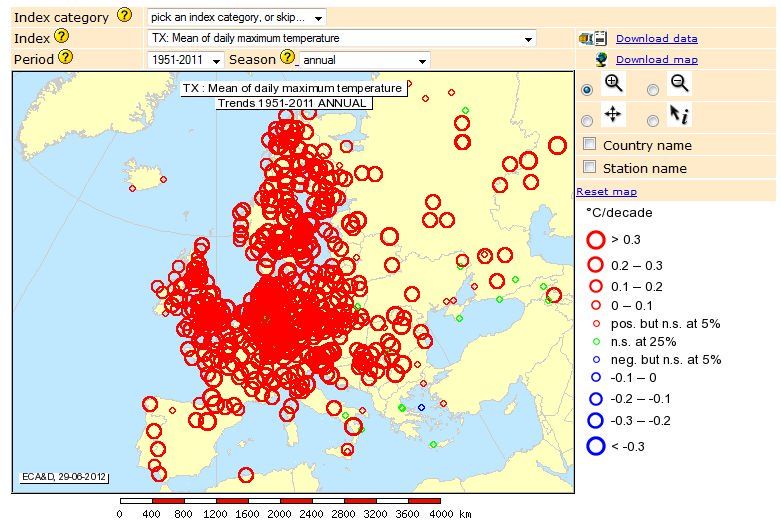Image resolution: width=781 pixels, height=525 pixels.
Task: Click the green station marker on Crete
Action: (x=433, y=444)
